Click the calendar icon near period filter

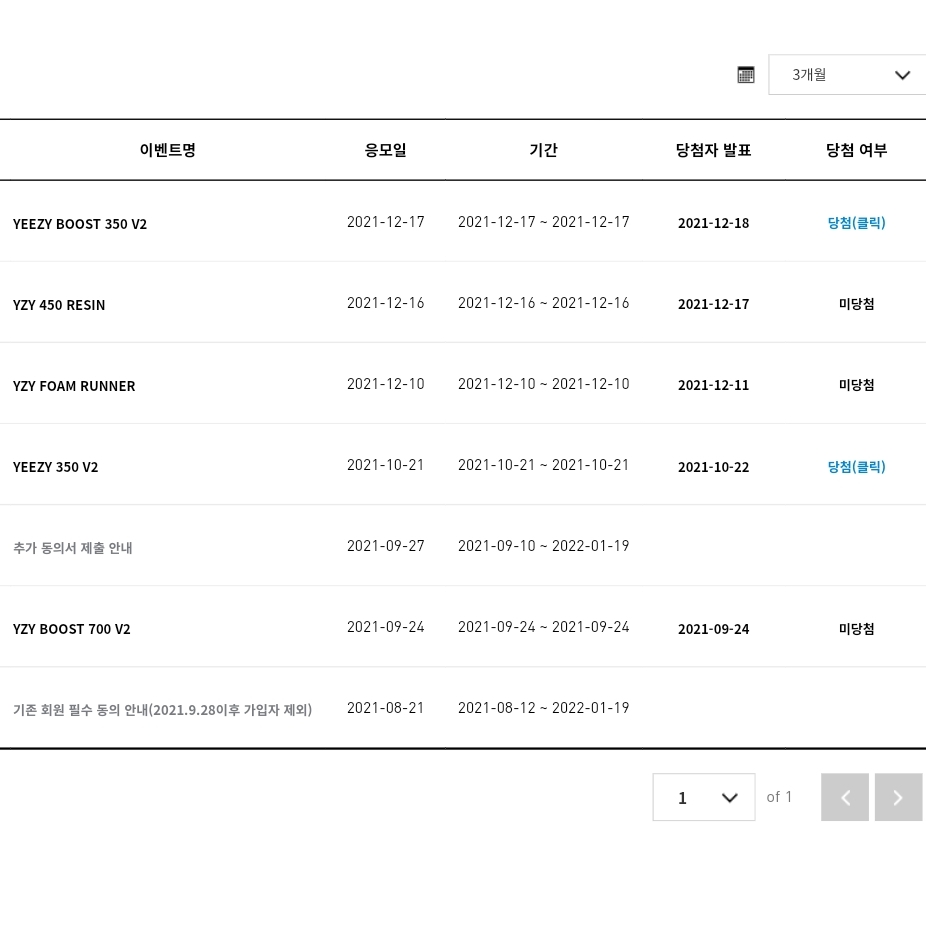[x=746, y=75]
